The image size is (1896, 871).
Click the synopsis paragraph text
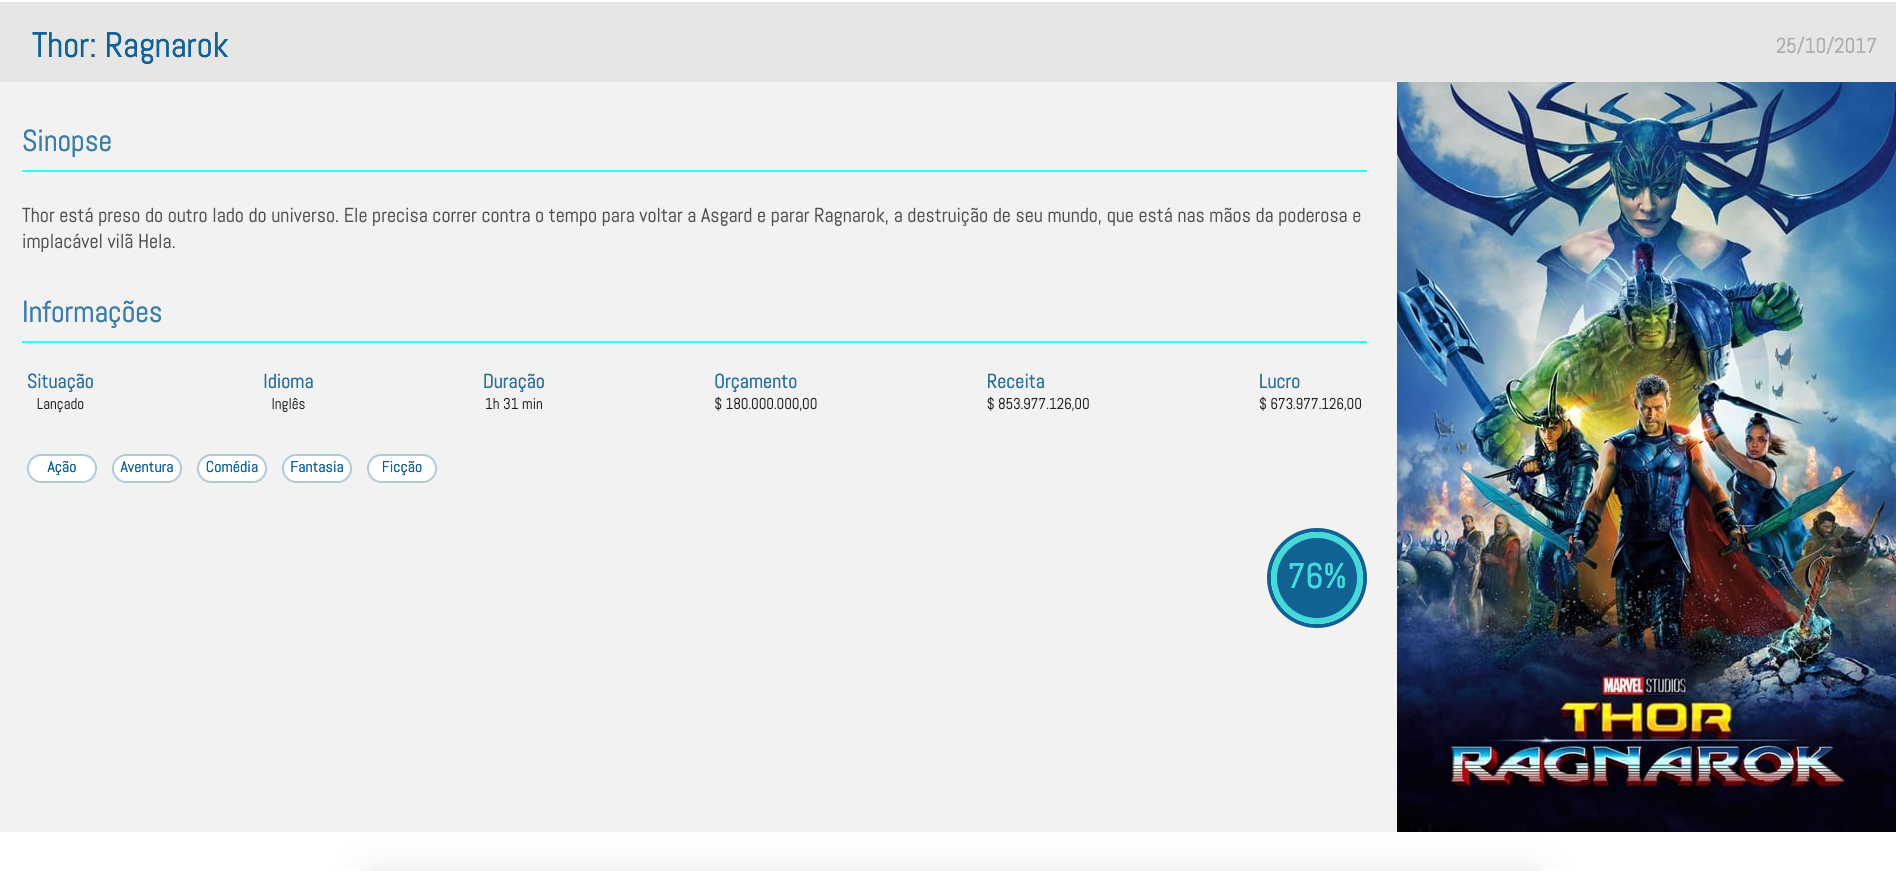pyautogui.click(x=692, y=228)
